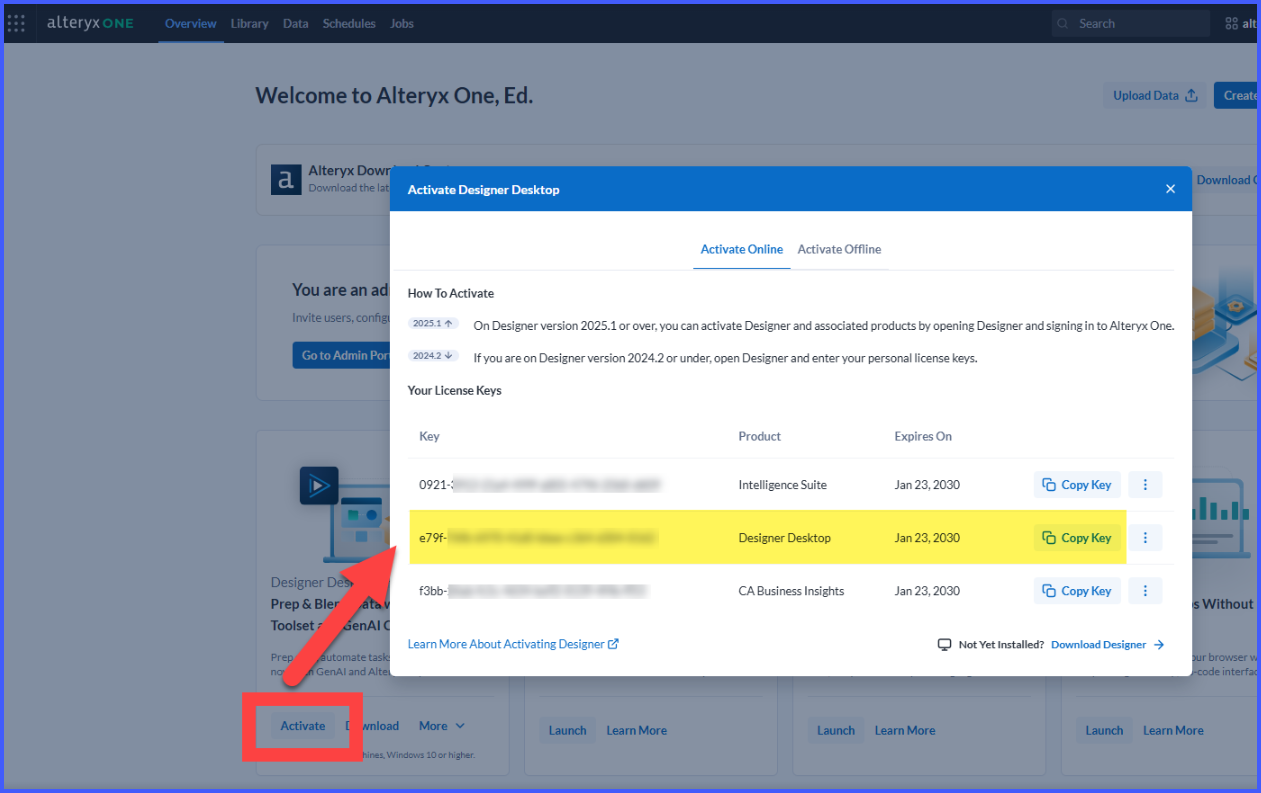Click the CA Business Insights product cell
The width and height of the screenshot is (1261, 793).
(791, 590)
